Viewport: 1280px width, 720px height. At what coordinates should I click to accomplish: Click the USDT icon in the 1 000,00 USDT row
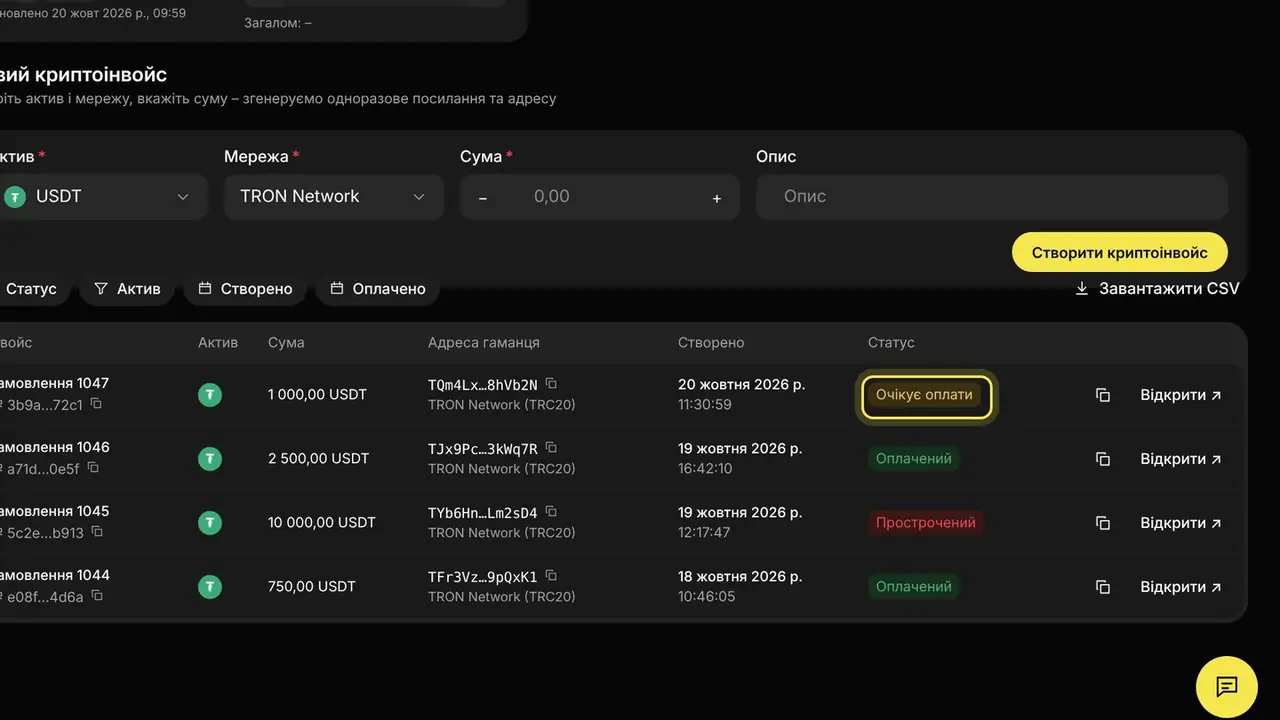(210, 395)
